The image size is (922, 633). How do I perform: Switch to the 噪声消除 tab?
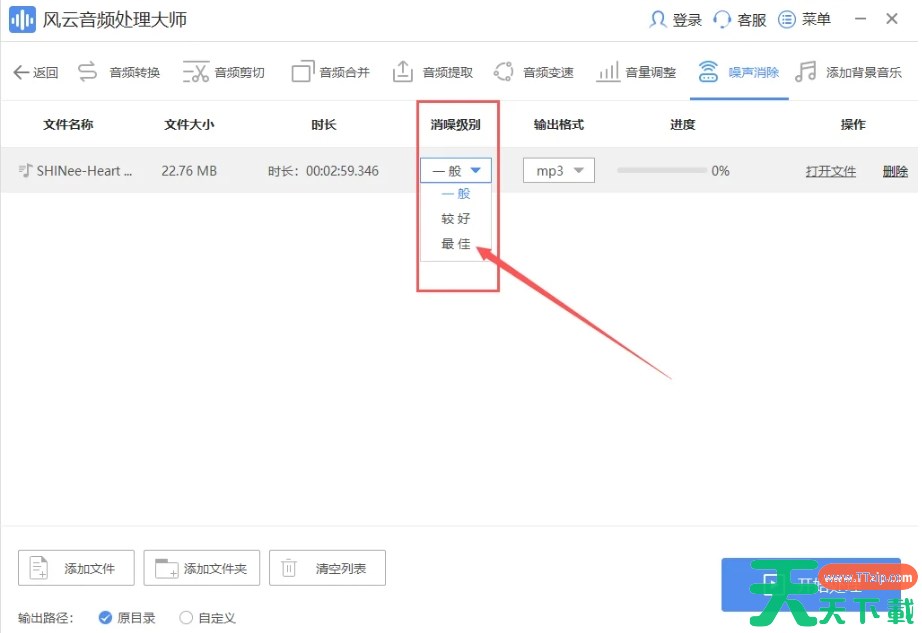tap(740, 72)
